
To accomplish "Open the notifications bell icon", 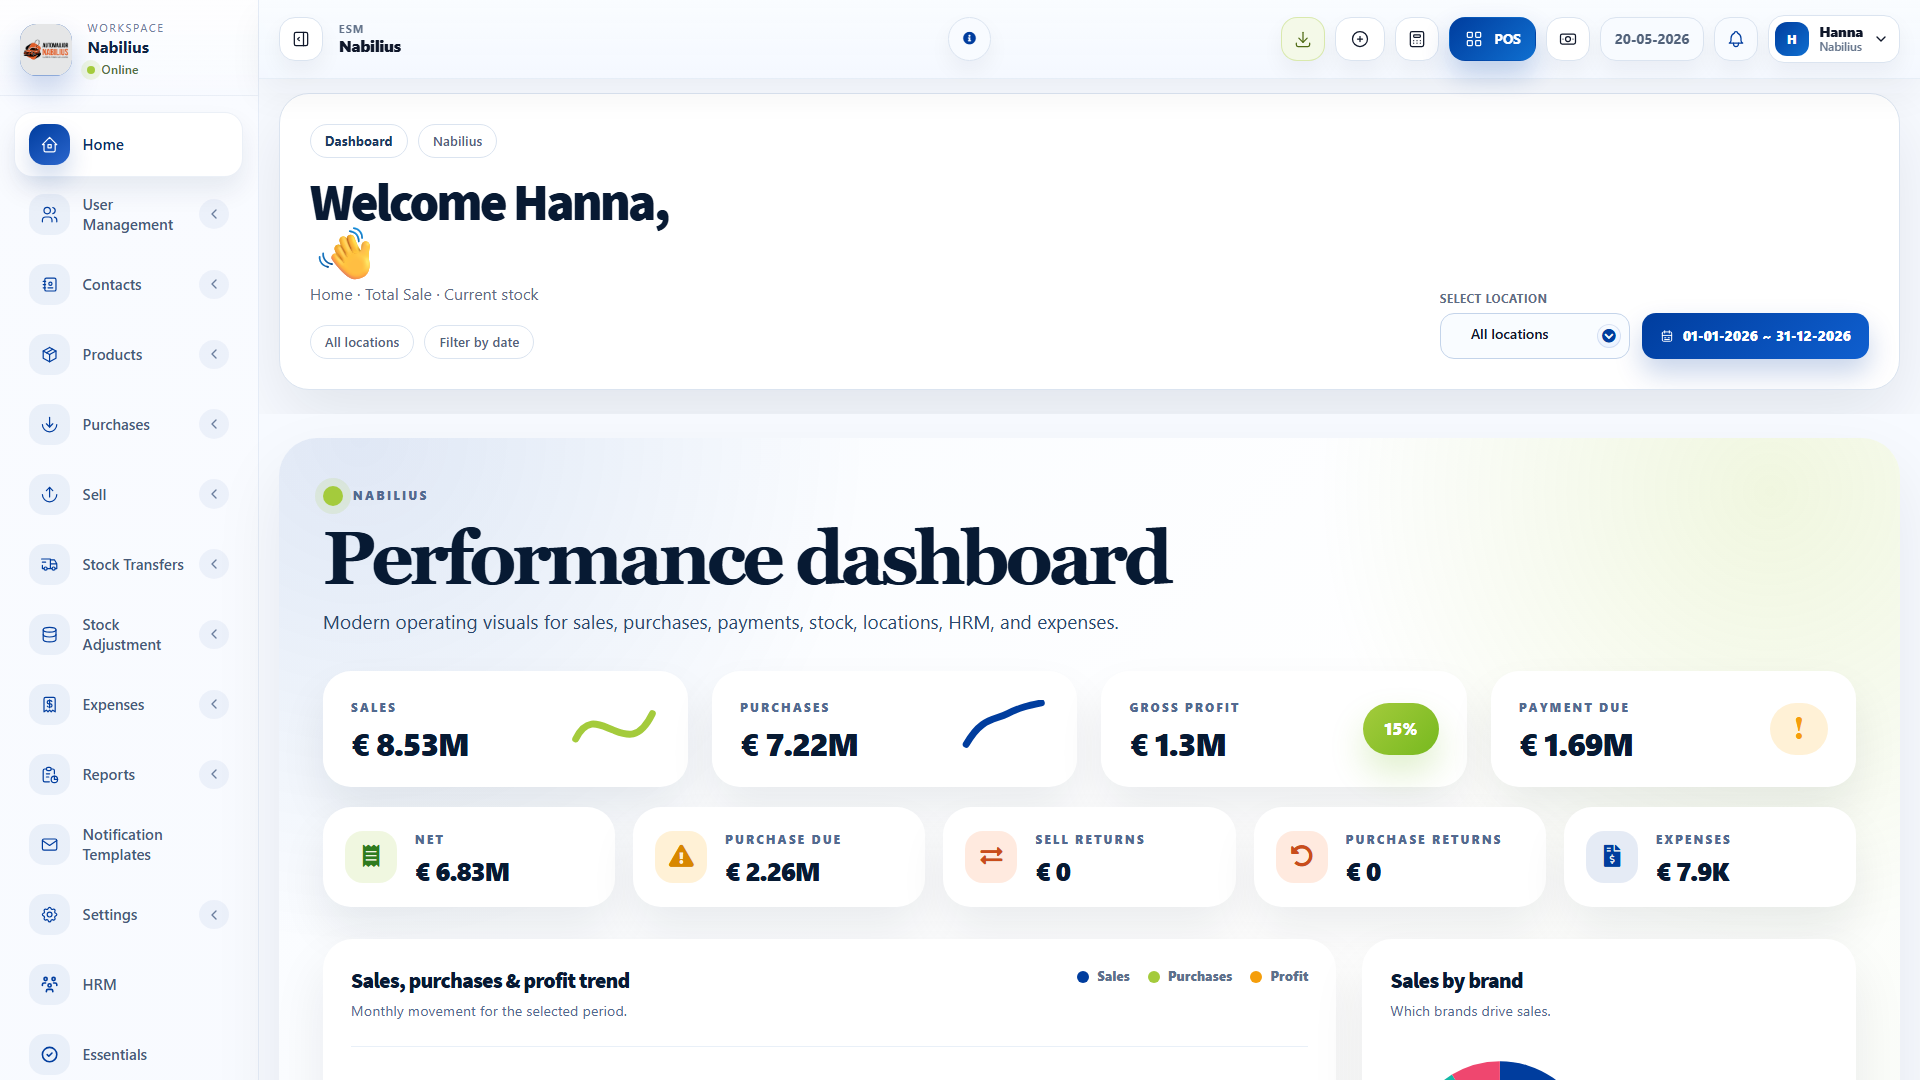I will pyautogui.click(x=1736, y=39).
